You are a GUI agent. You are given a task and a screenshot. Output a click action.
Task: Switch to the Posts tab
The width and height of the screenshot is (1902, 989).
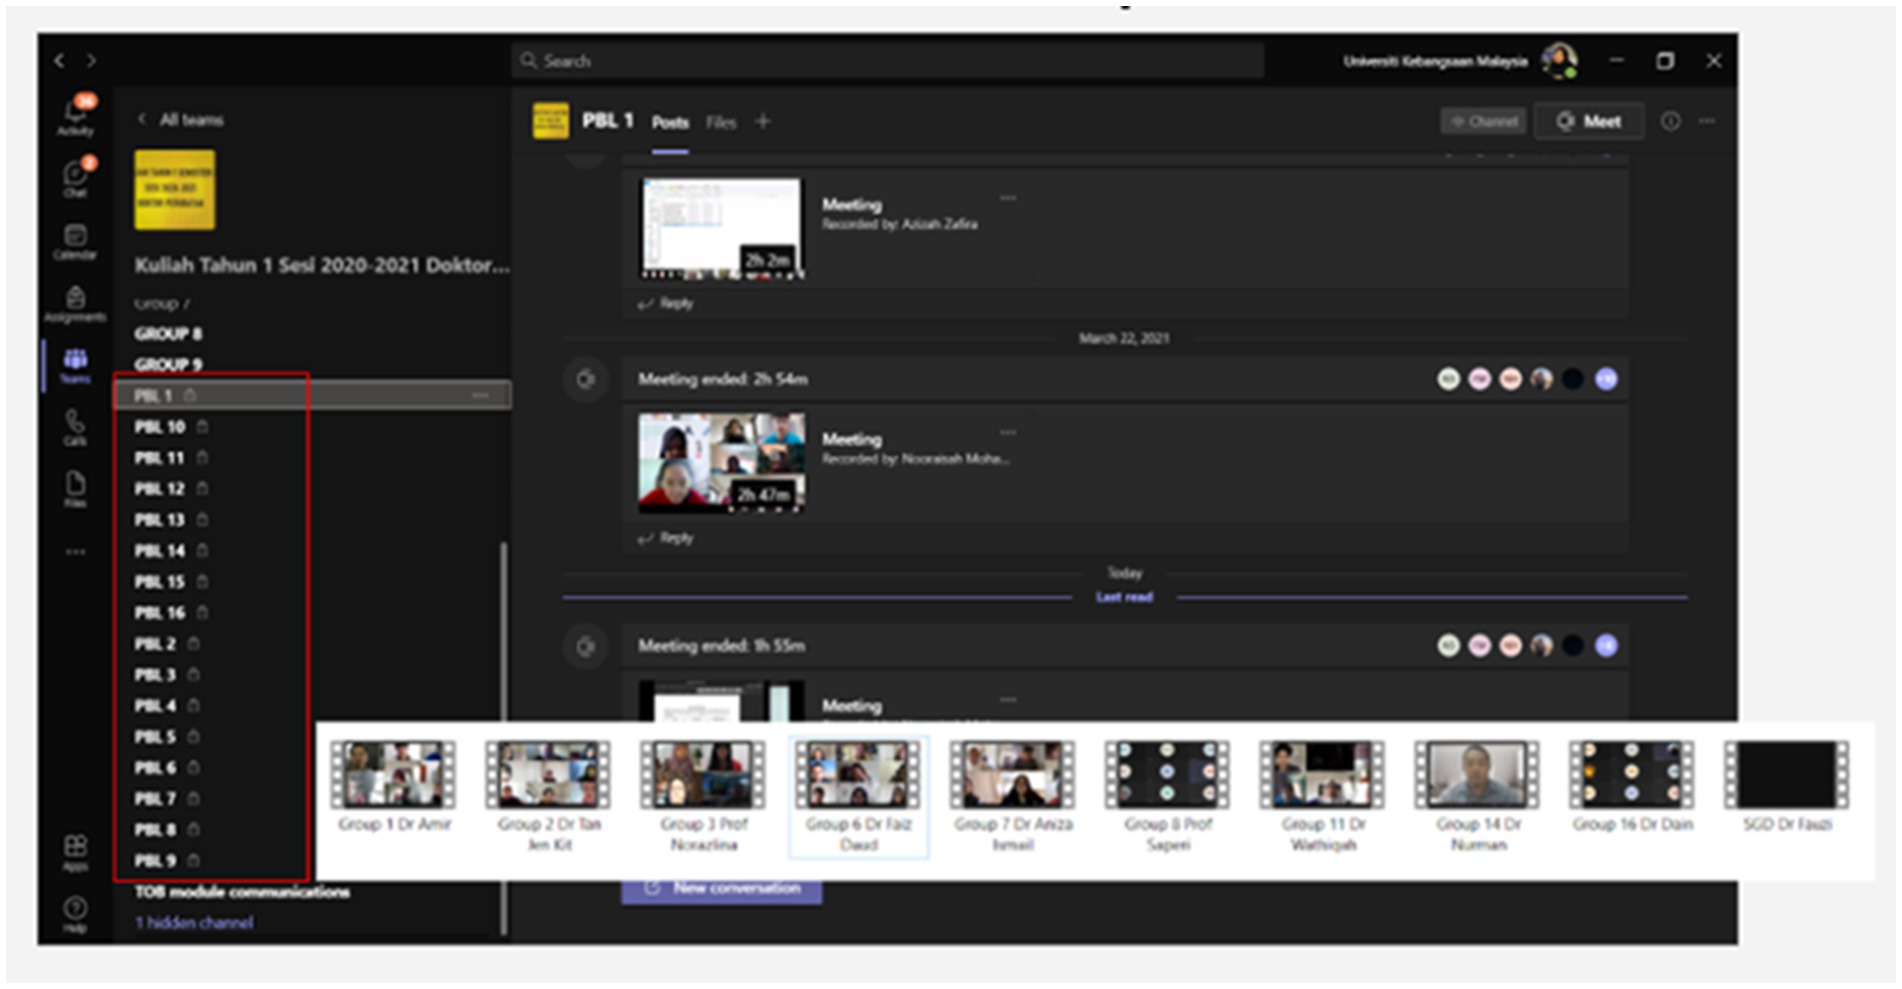click(670, 122)
